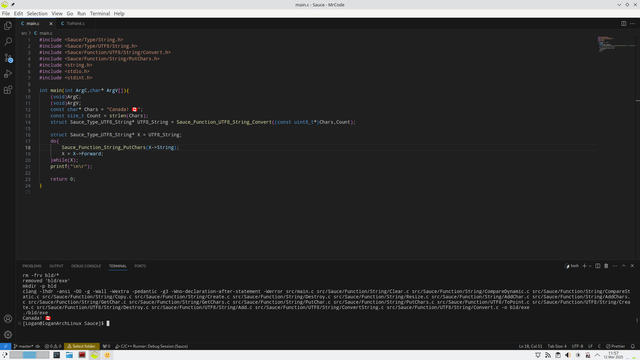The image size is (640, 360).
Task: Change language mode C in status bar
Action: pos(599,346)
